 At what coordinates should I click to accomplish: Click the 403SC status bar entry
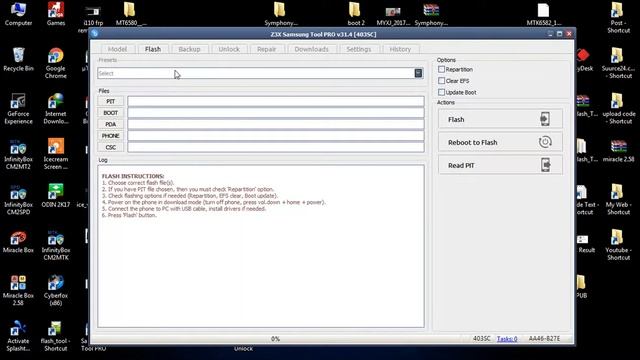click(482, 338)
